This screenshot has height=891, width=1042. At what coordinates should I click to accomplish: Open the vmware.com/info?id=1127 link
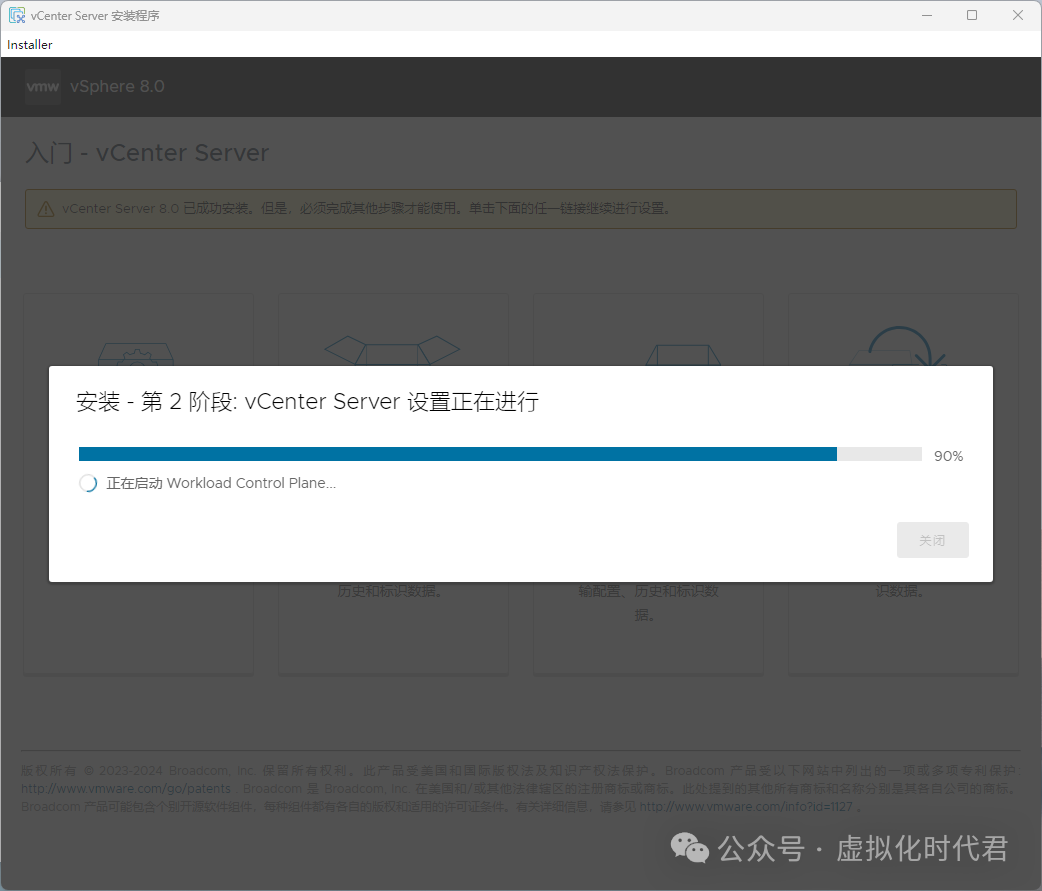[x=746, y=807]
